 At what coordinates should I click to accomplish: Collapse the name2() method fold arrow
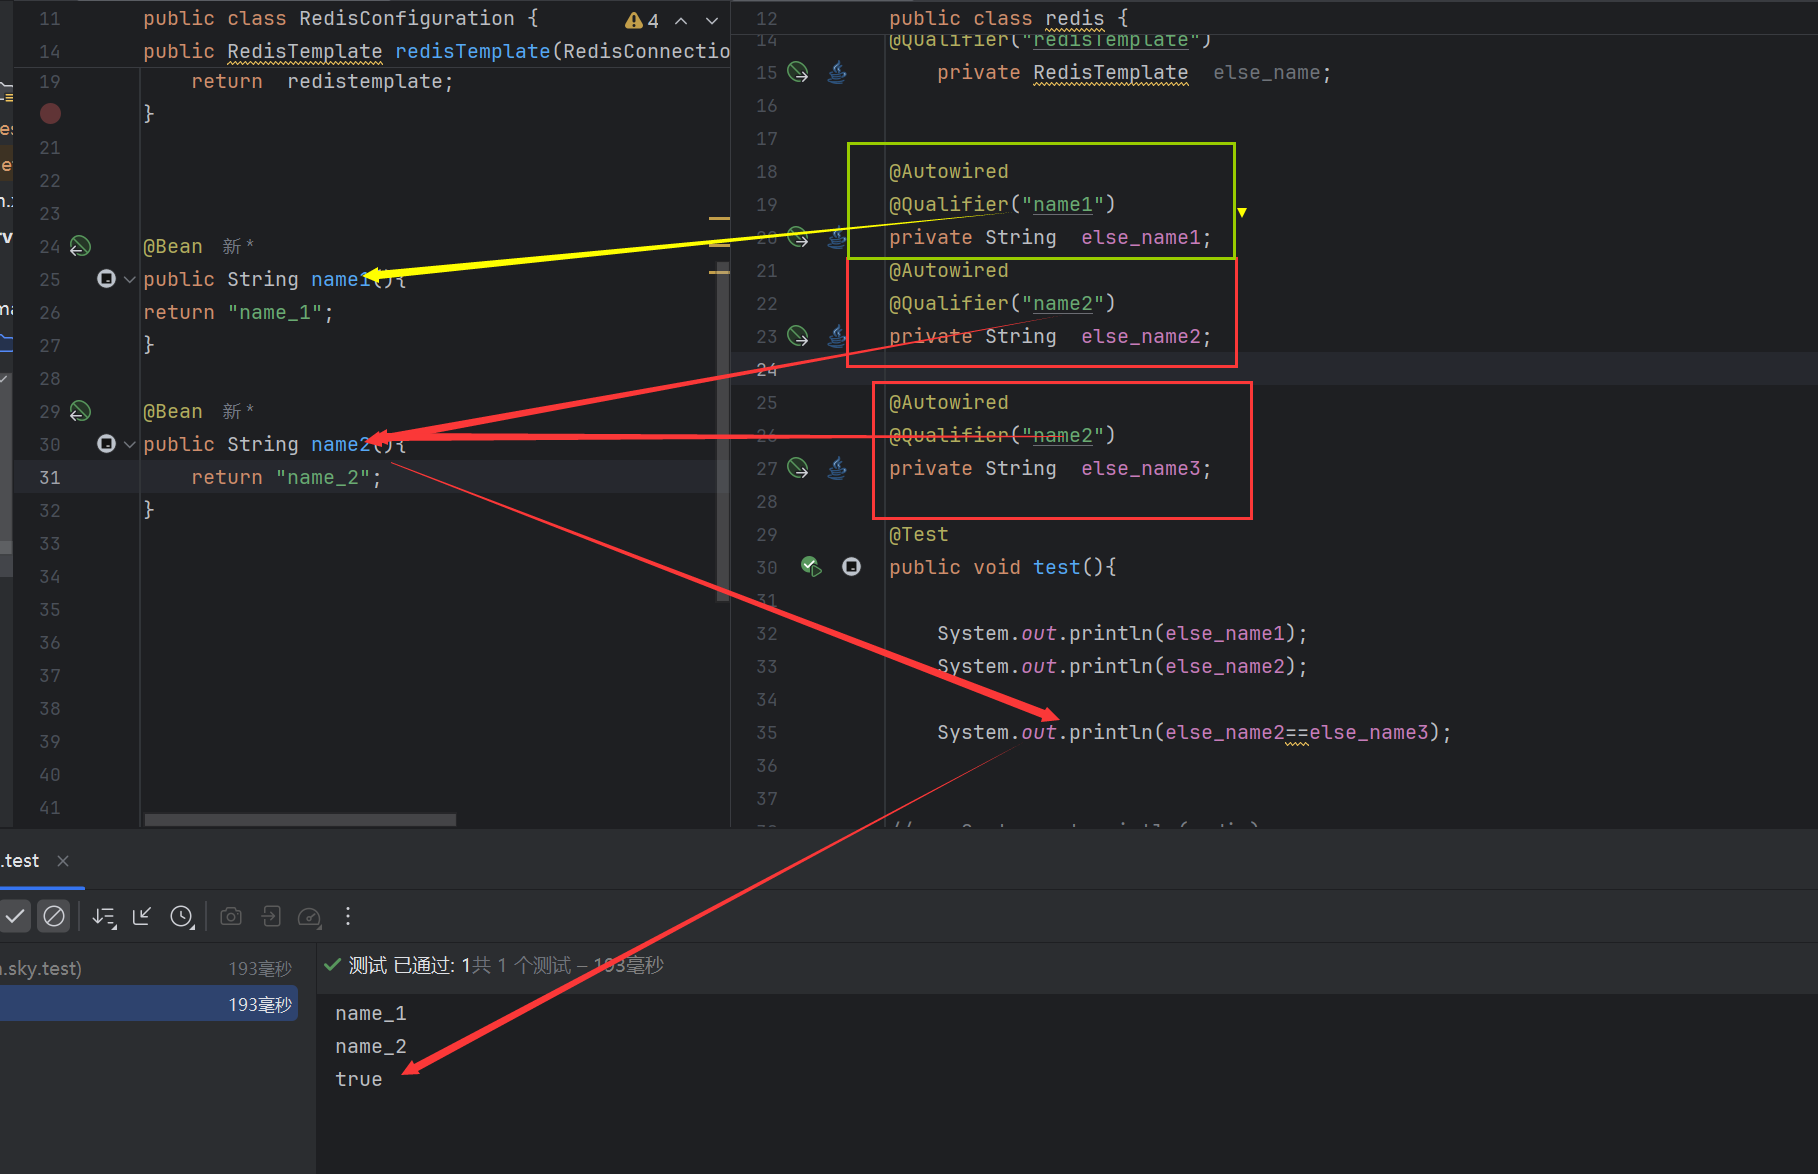[129, 445]
